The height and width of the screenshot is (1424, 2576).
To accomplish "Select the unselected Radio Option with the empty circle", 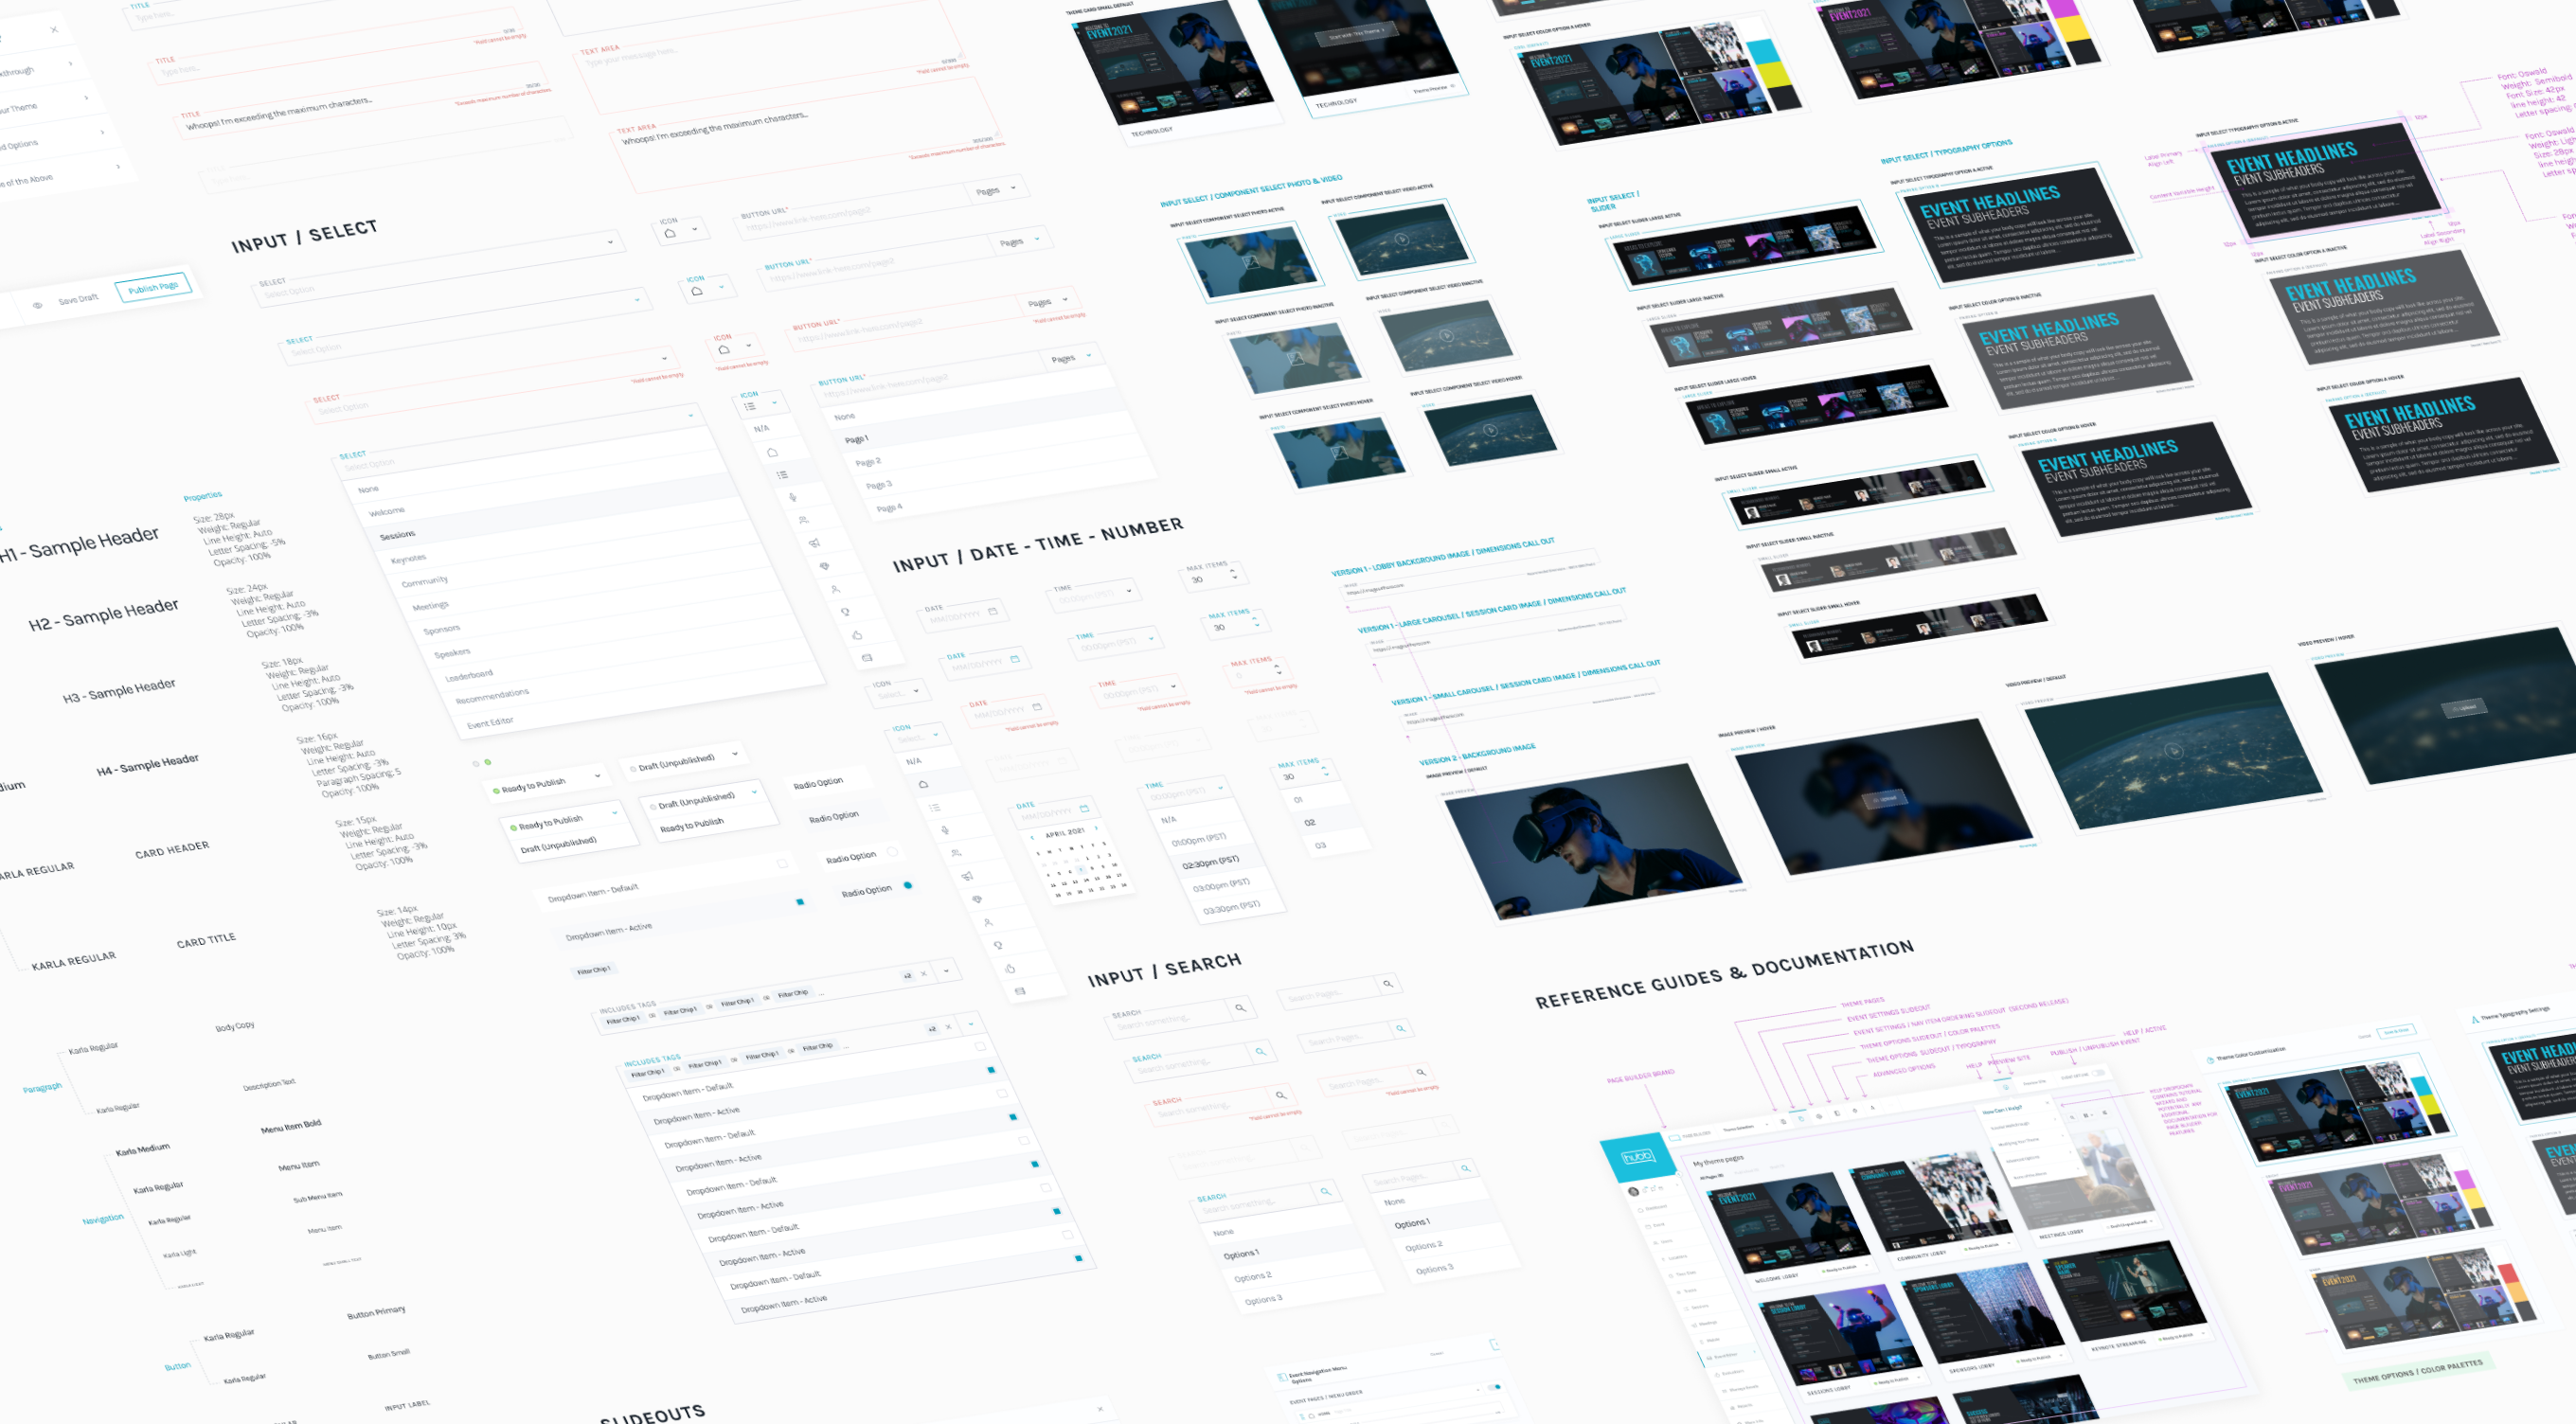I will pyautogui.click(x=892, y=852).
